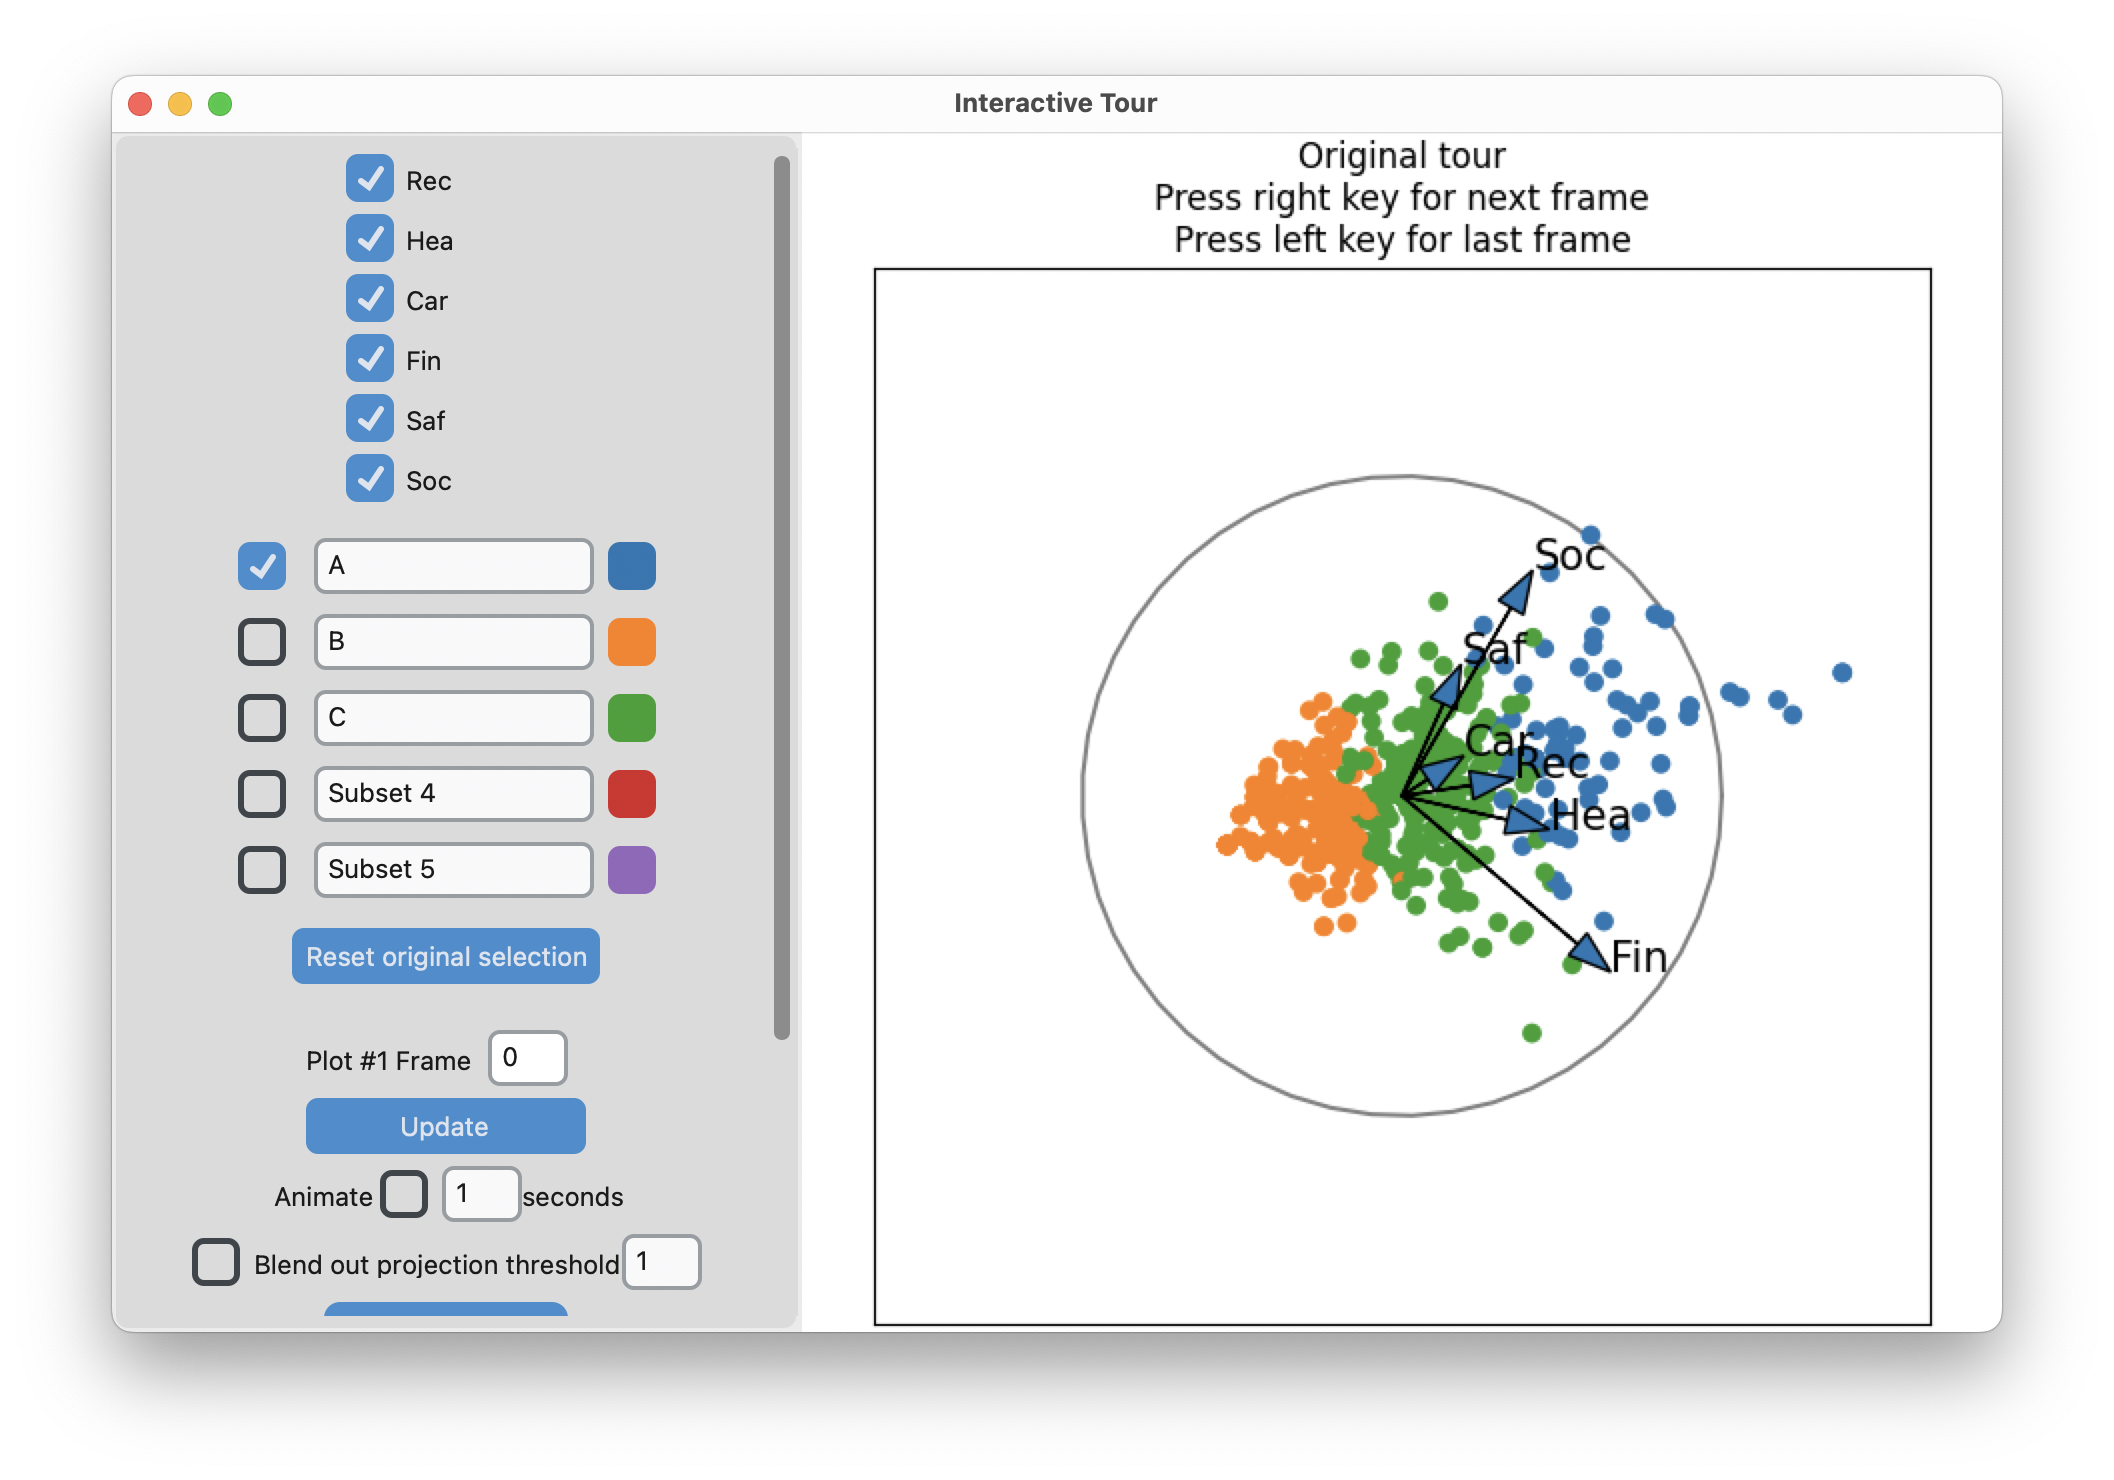
Task: Deselect subset A
Action: click(261, 566)
